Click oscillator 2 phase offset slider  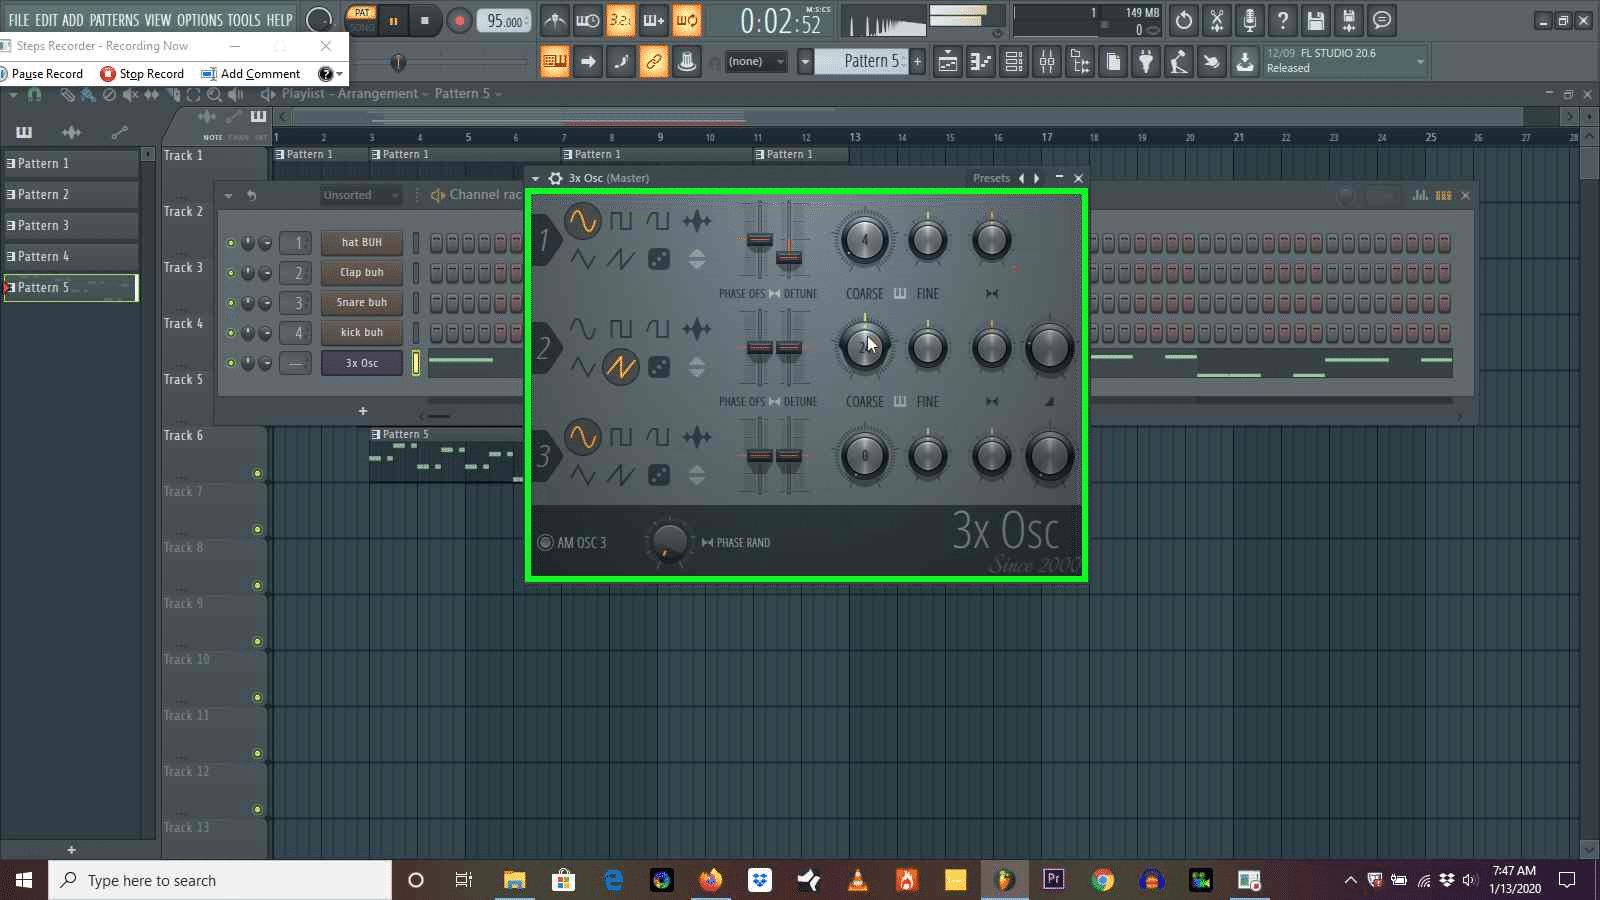coord(760,348)
